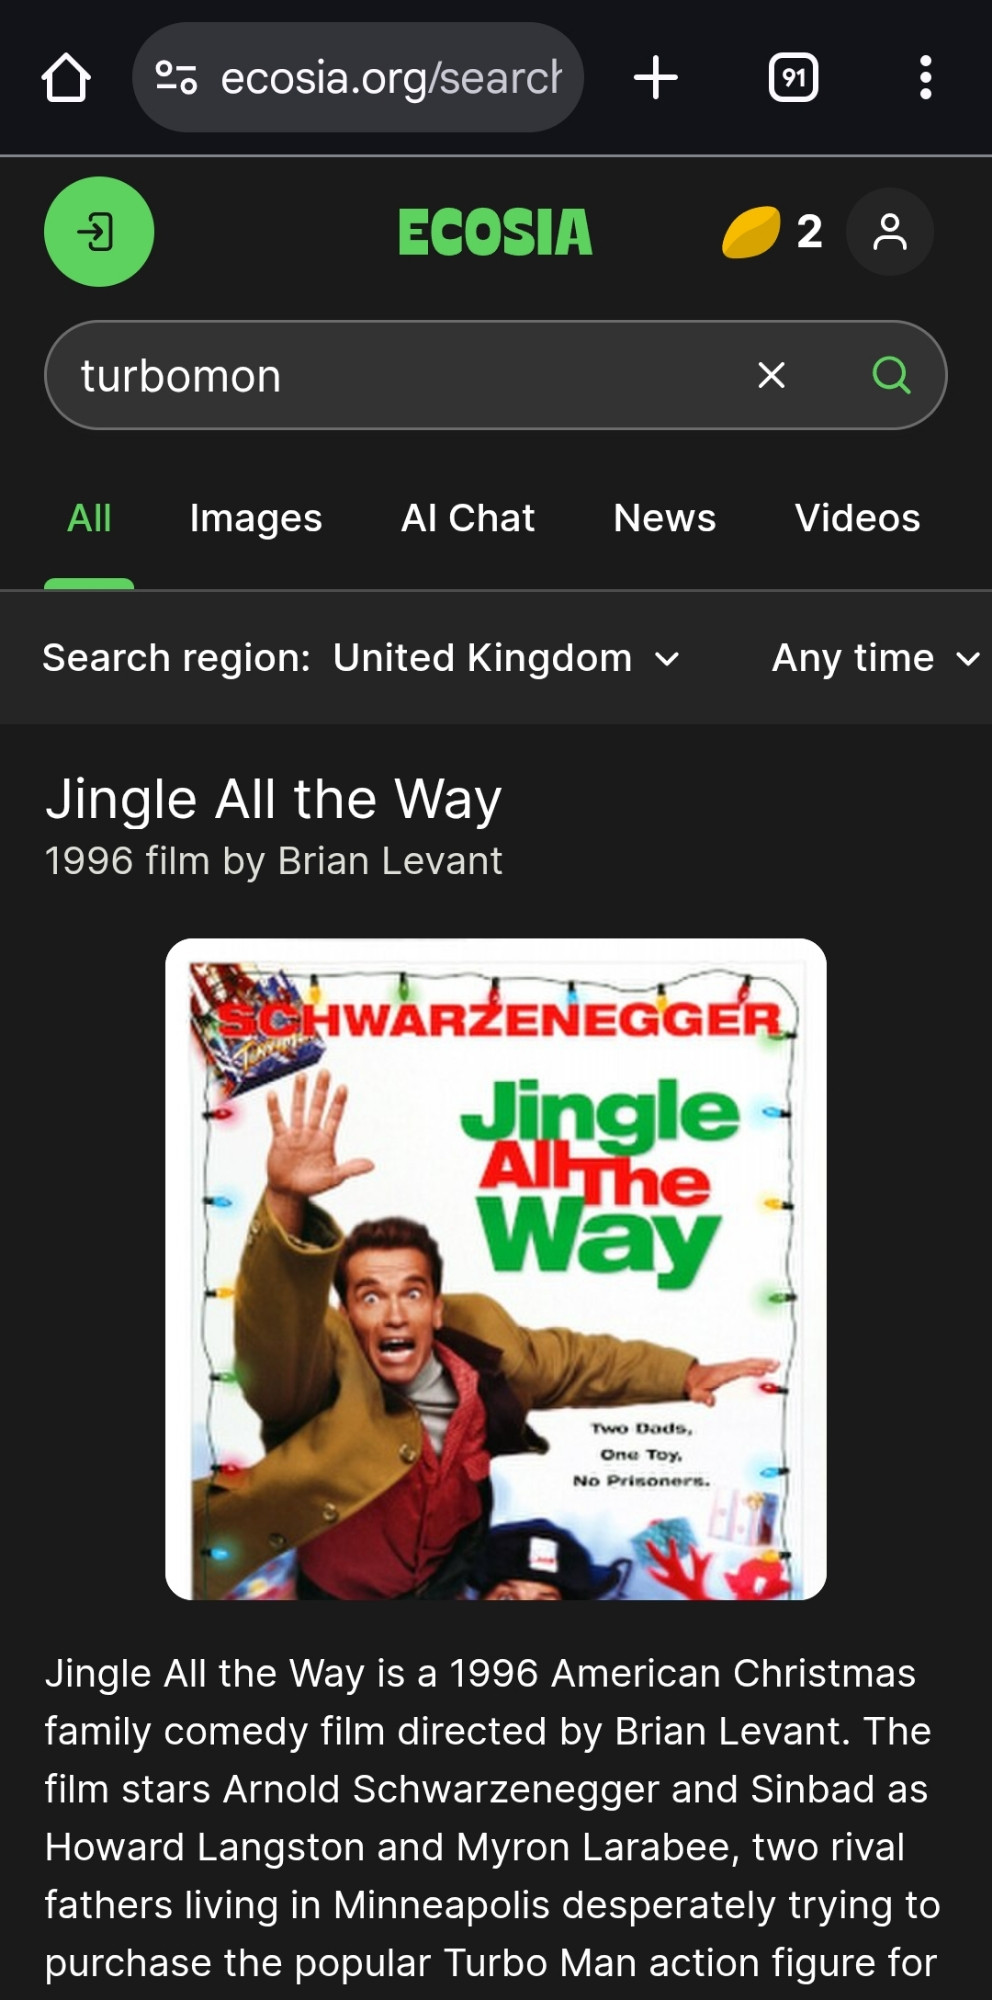Switch to the Videos tab
This screenshot has height=2000, width=992.
point(857,518)
